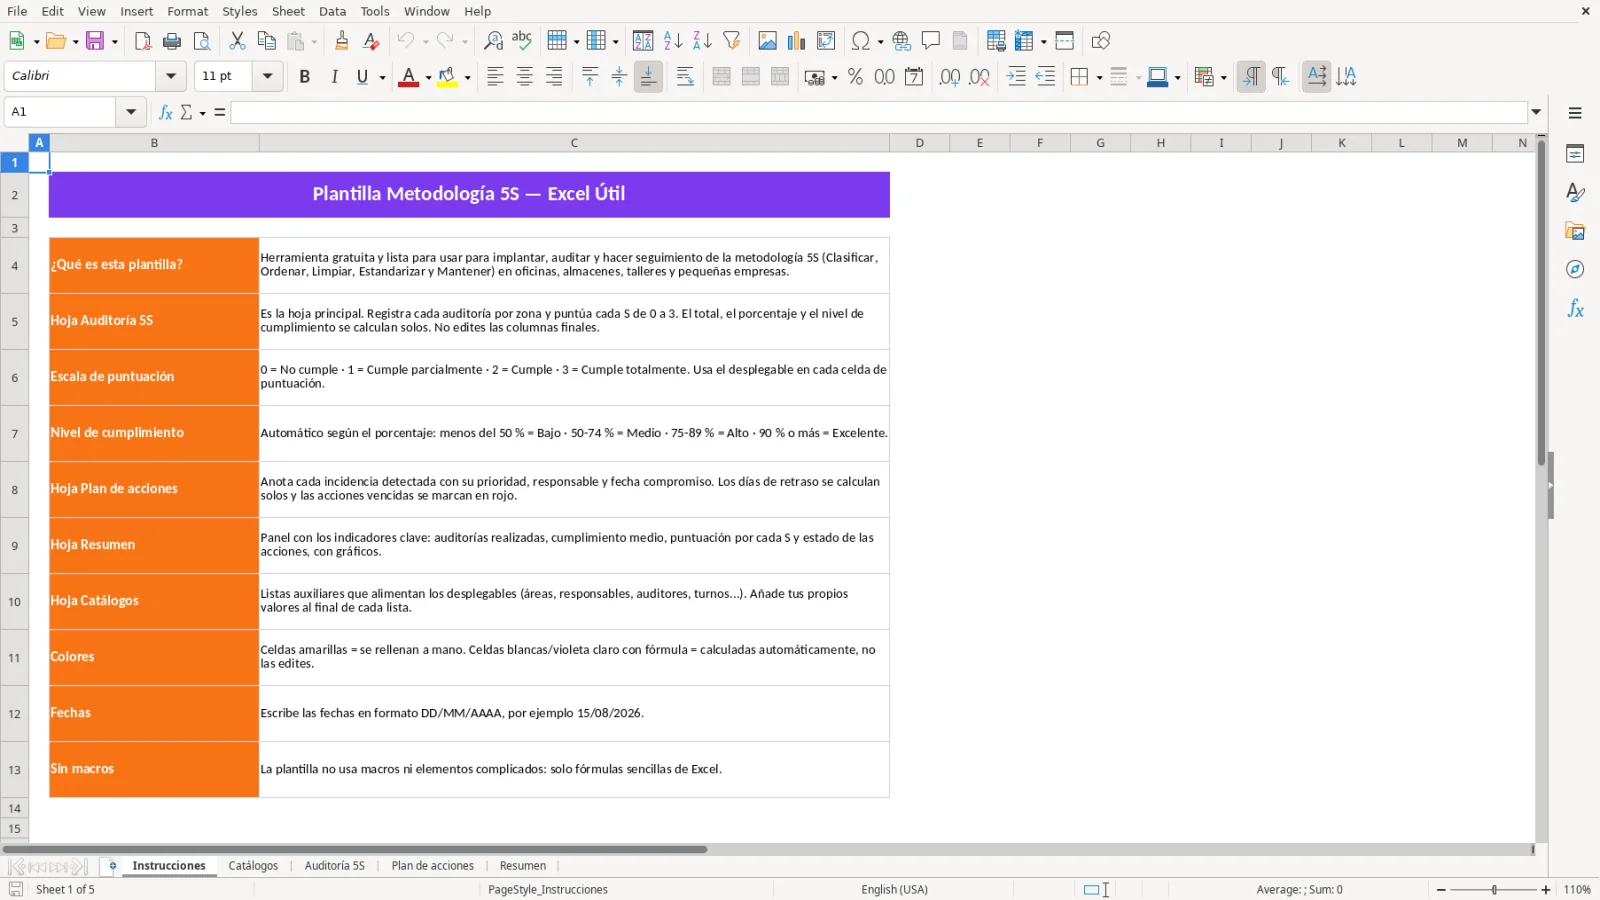Open sidebar Properties panel
Viewport: 1600px width, 900px height.
(1575, 154)
